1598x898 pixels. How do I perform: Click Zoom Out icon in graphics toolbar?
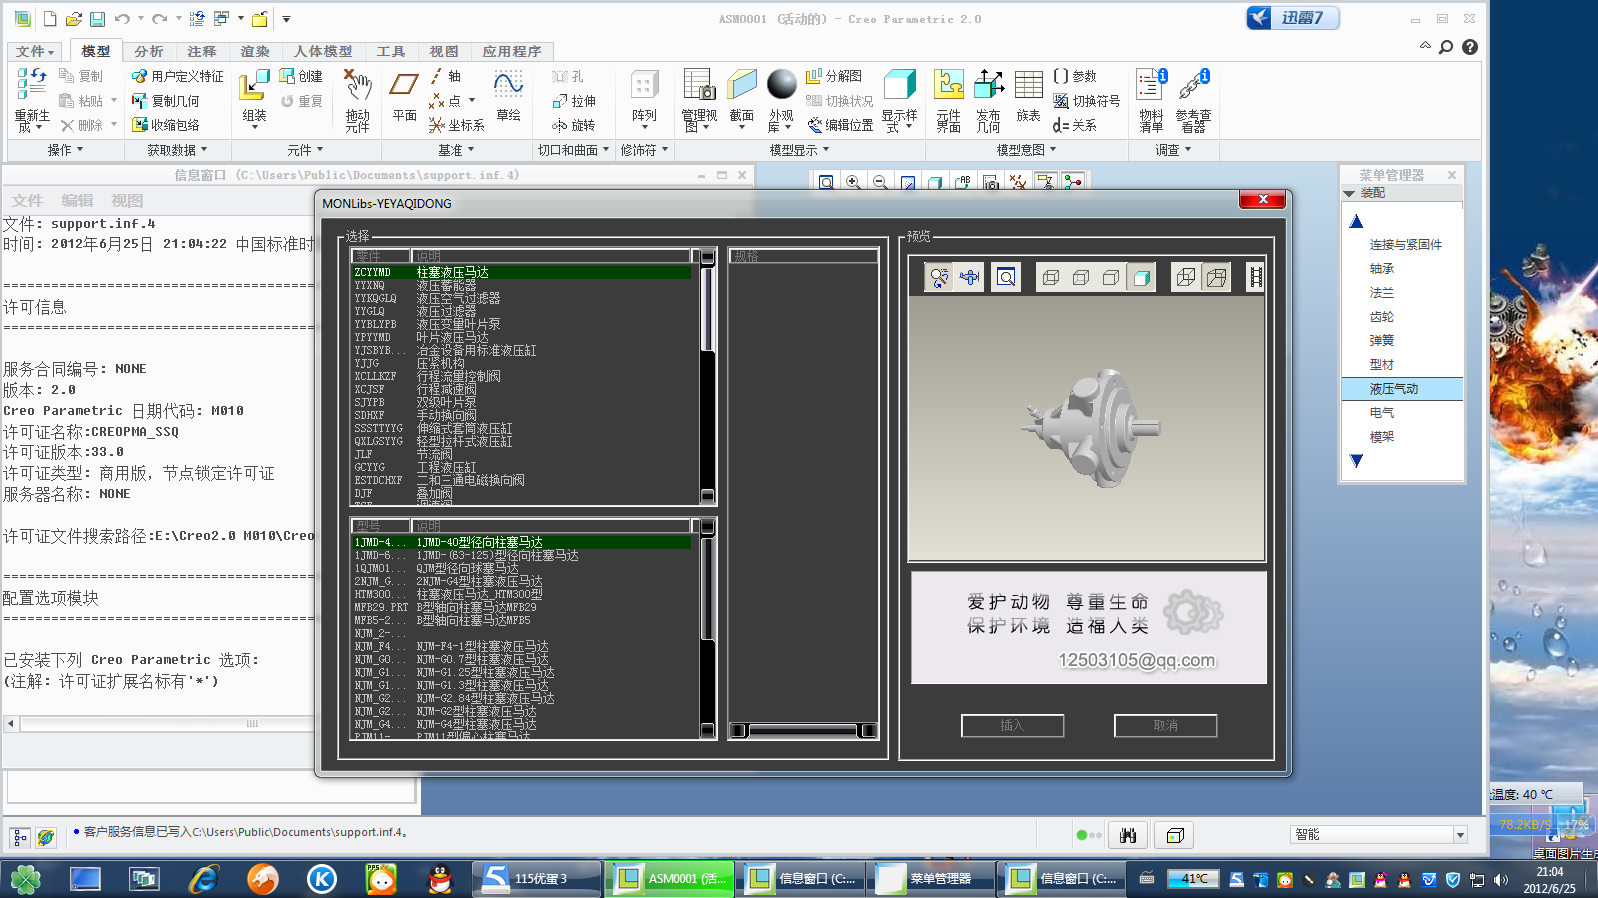pos(880,182)
